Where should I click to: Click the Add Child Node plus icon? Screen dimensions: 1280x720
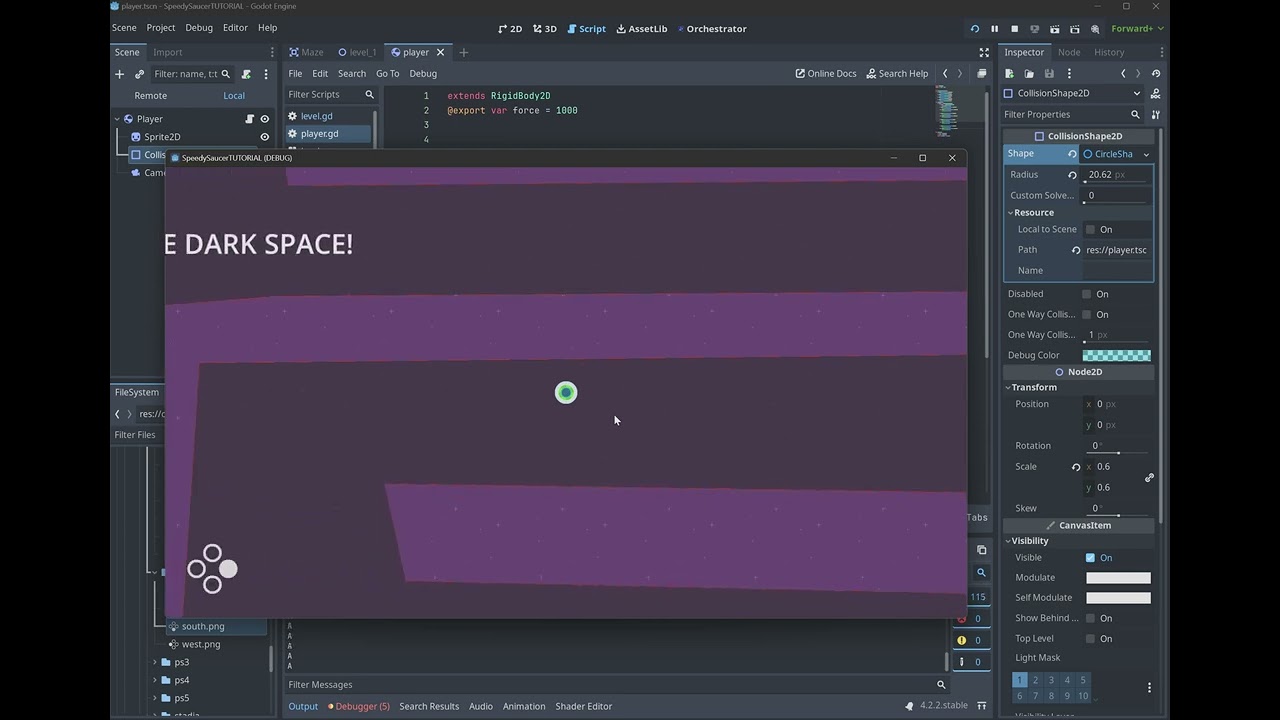click(x=119, y=74)
